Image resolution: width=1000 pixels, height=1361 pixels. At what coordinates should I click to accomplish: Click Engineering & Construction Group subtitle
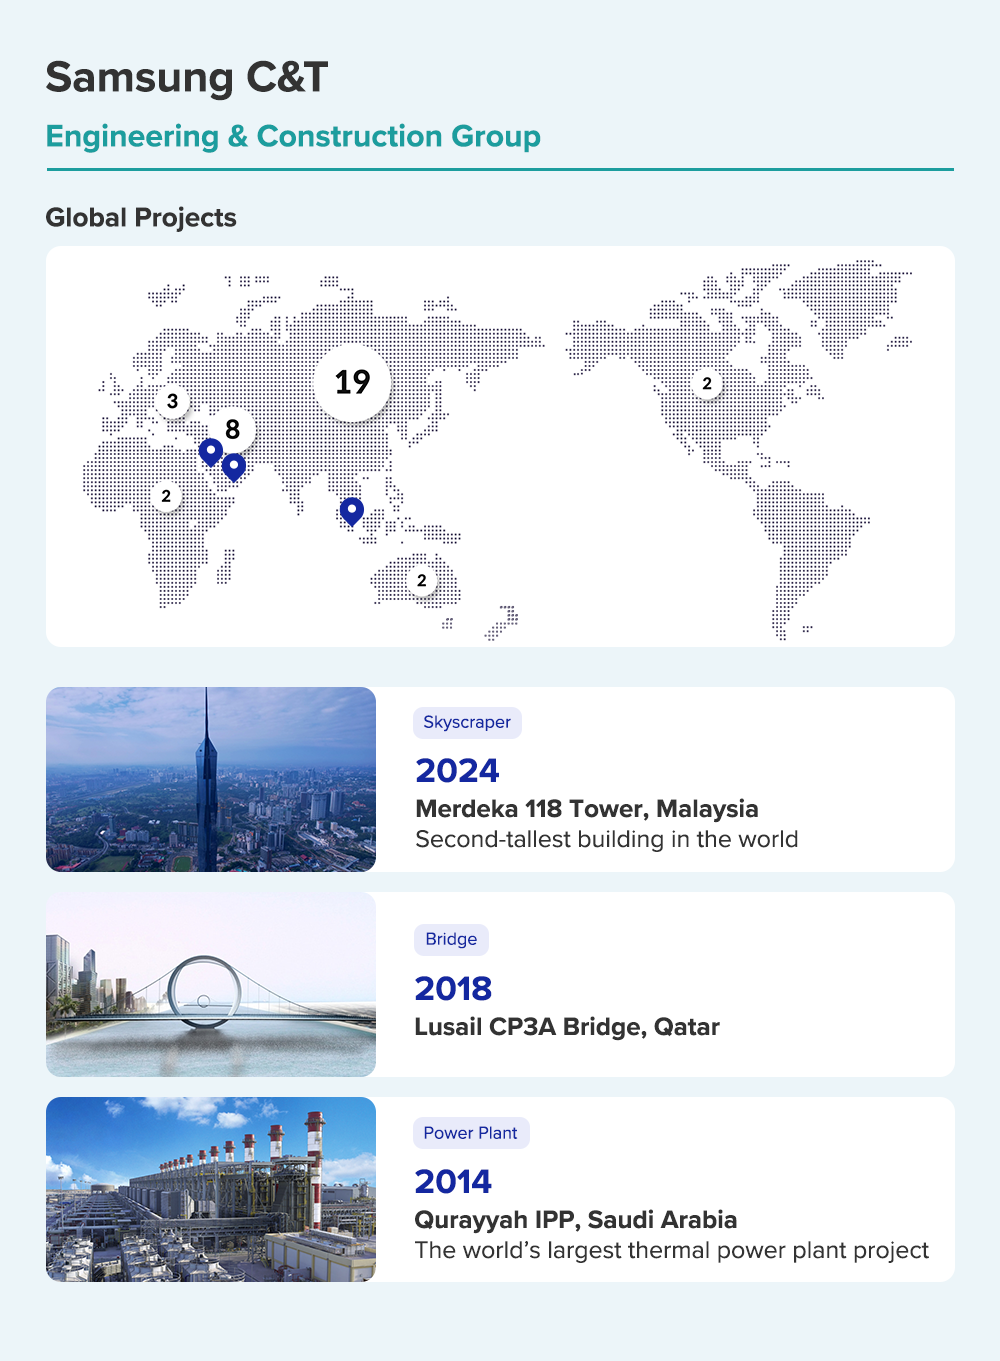click(293, 136)
